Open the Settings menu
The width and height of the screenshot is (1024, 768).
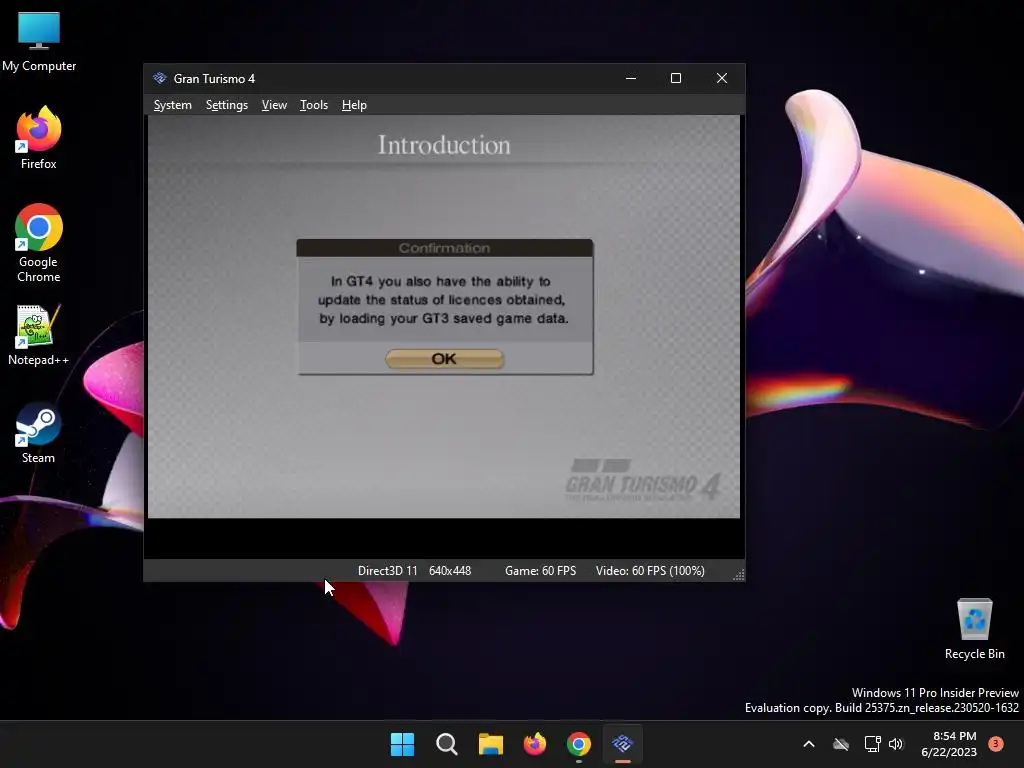pos(227,105)
